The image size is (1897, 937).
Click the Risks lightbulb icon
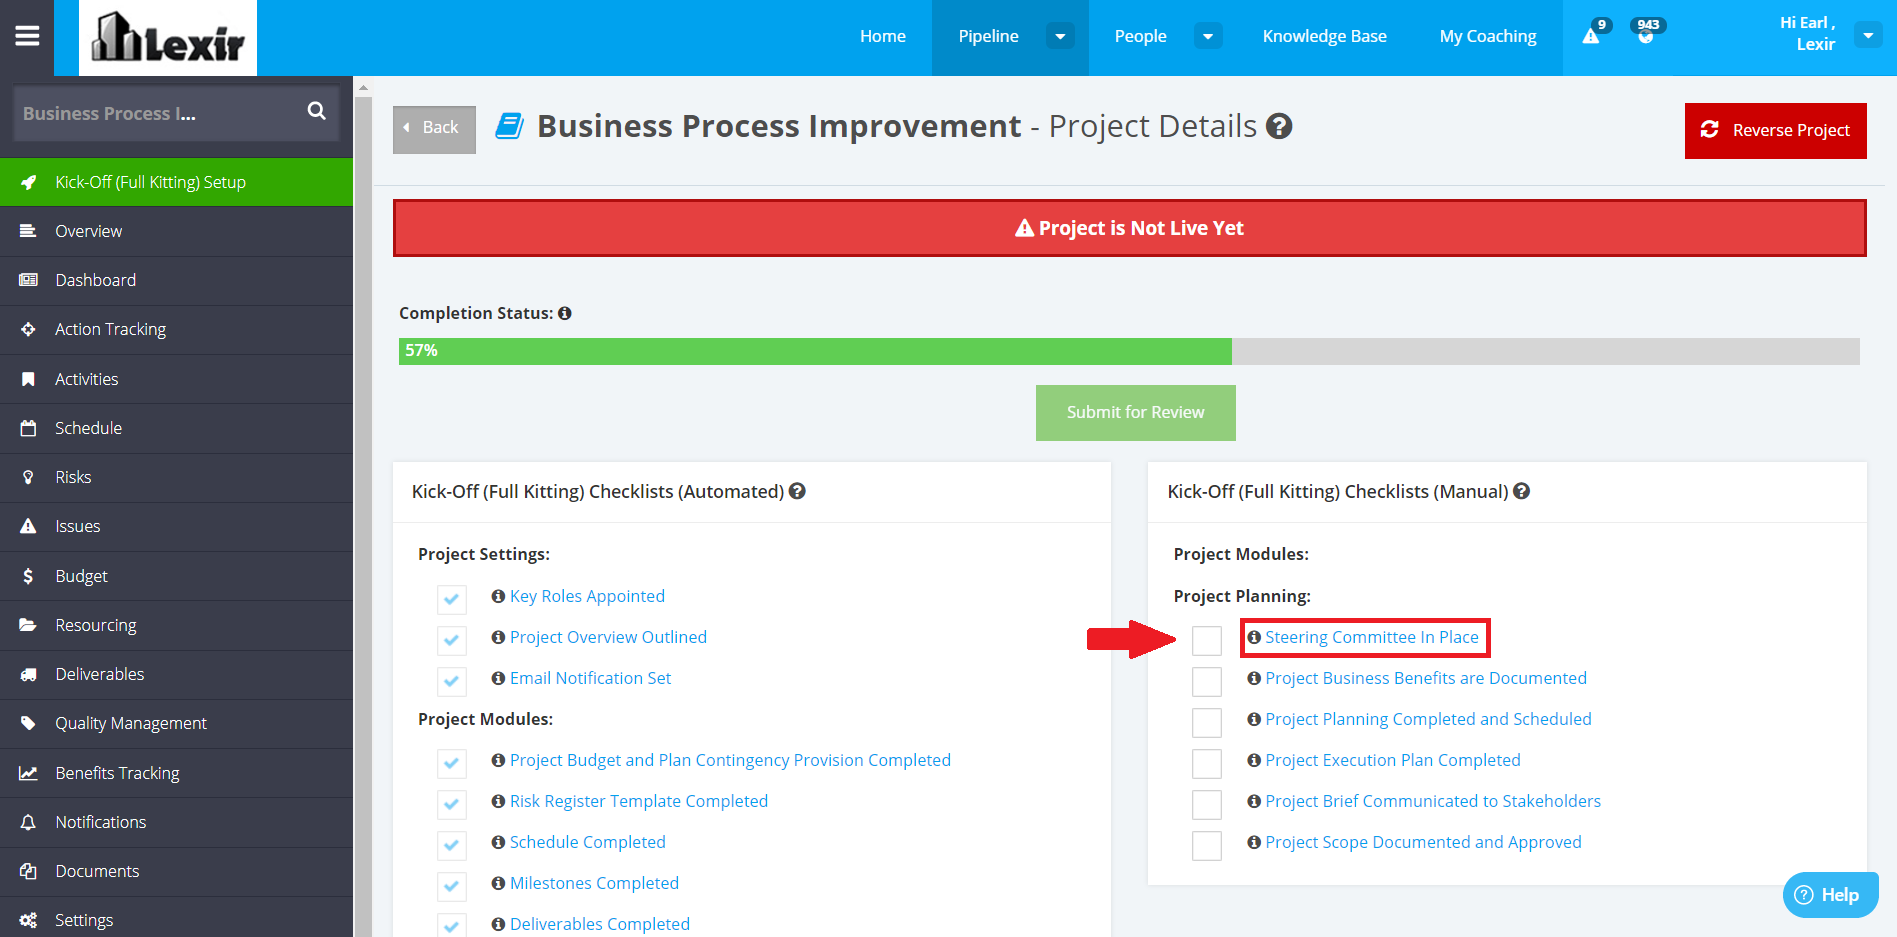point(29,477)
